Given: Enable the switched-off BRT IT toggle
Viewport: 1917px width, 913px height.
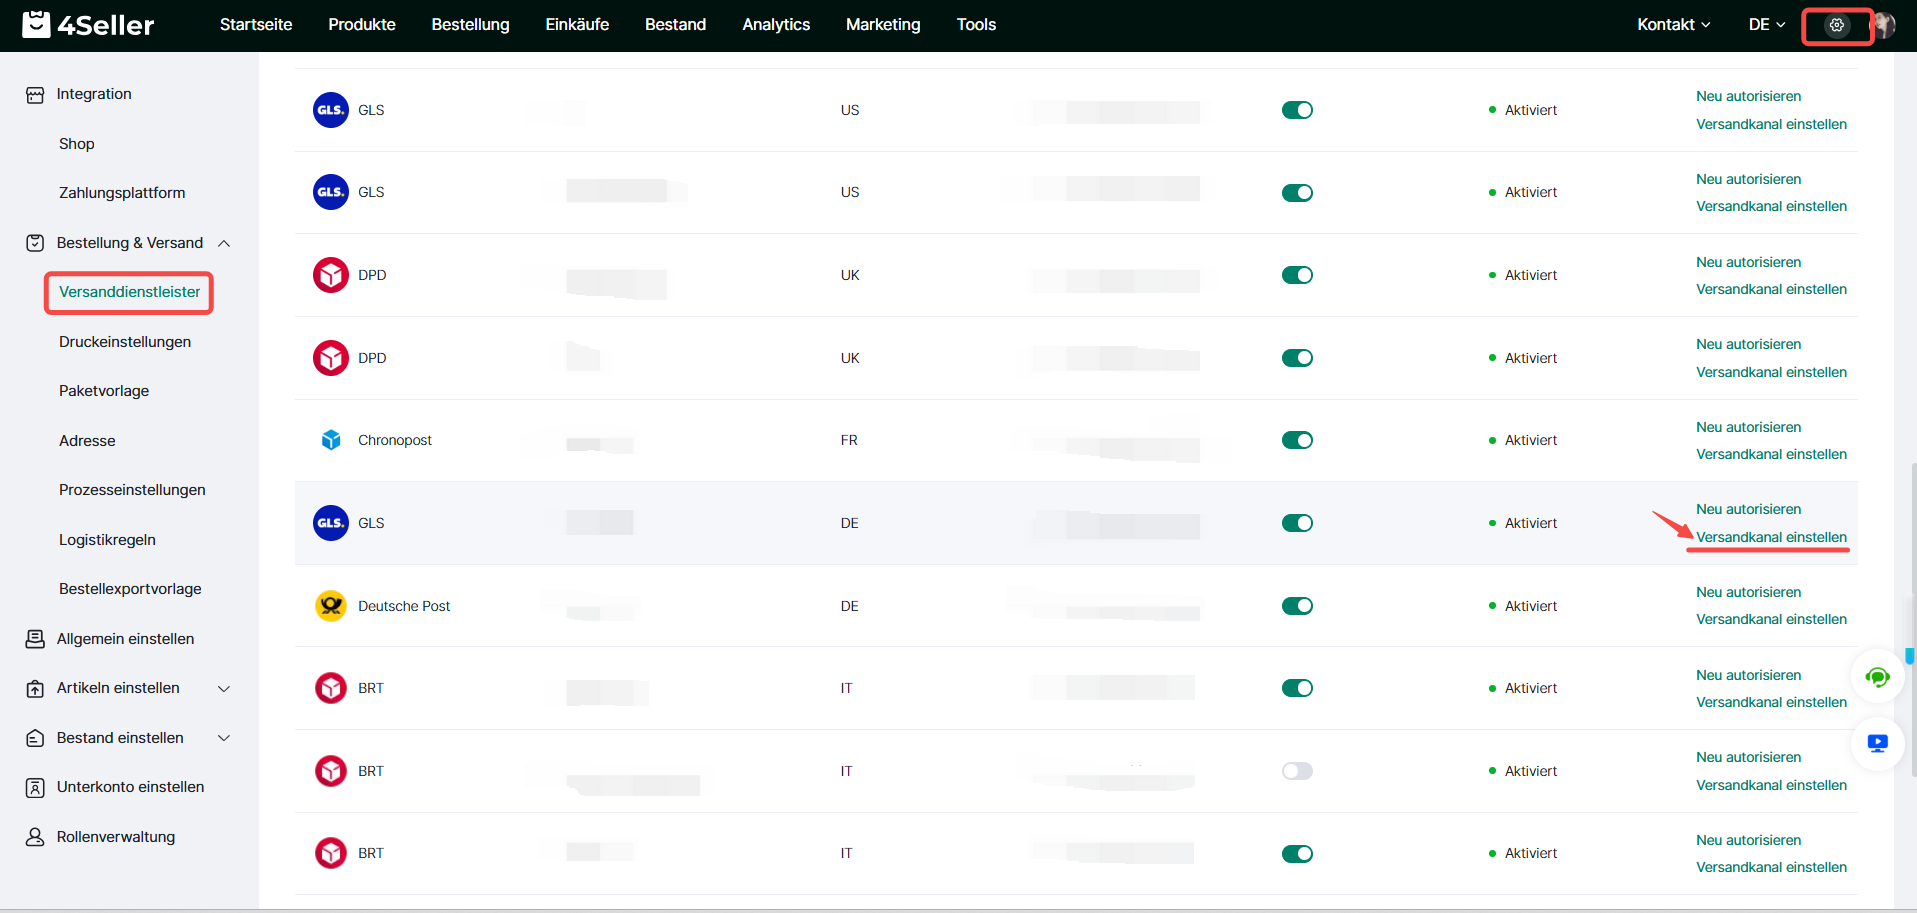Looking at the screenshot, I should coord(1297,771).
